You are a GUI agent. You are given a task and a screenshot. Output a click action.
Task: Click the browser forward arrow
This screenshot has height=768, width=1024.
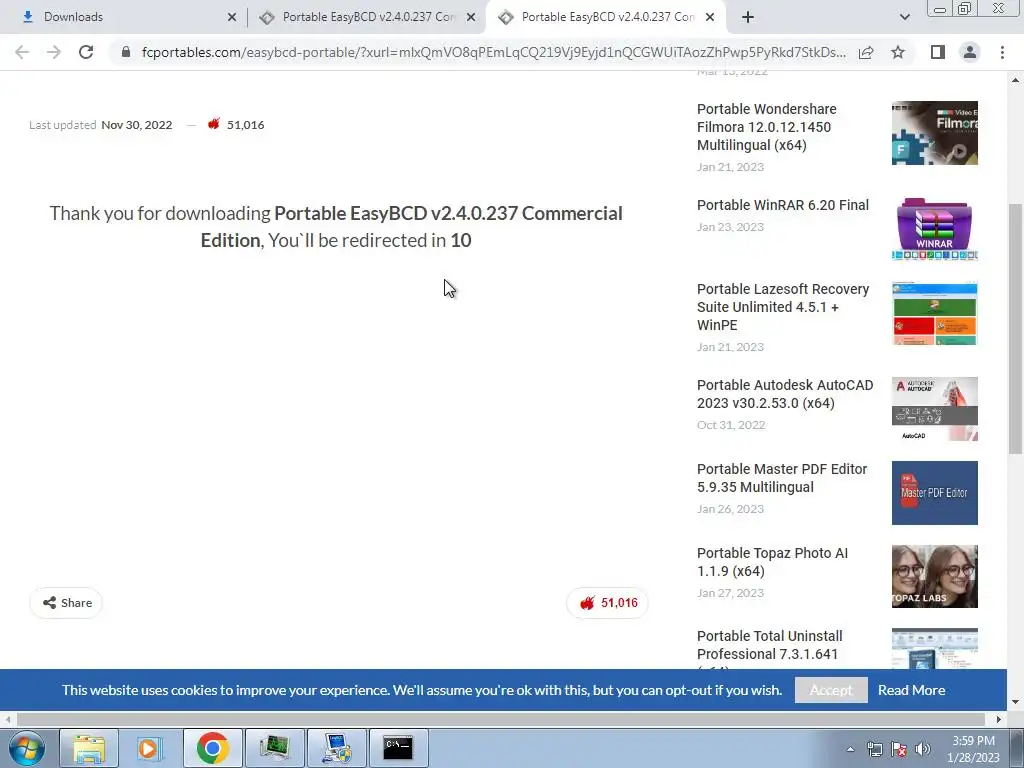pyautogui.click(x=54, y=52)
